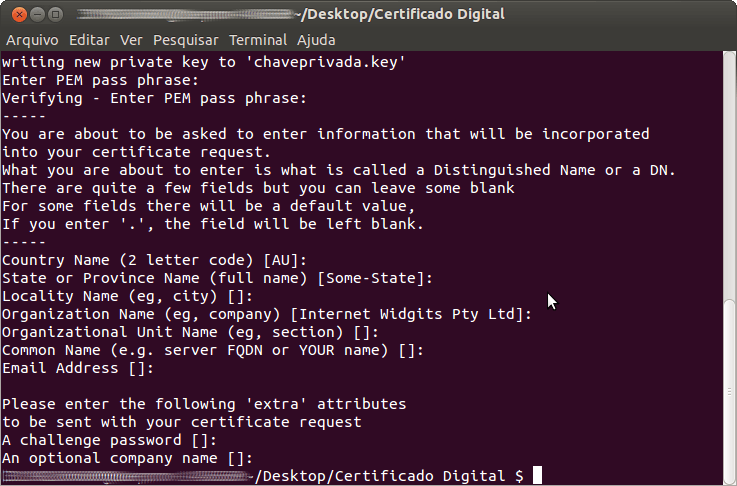737x486 pixels.
Task: Click the Country Name [AU] line
Action: click(155, 260)
